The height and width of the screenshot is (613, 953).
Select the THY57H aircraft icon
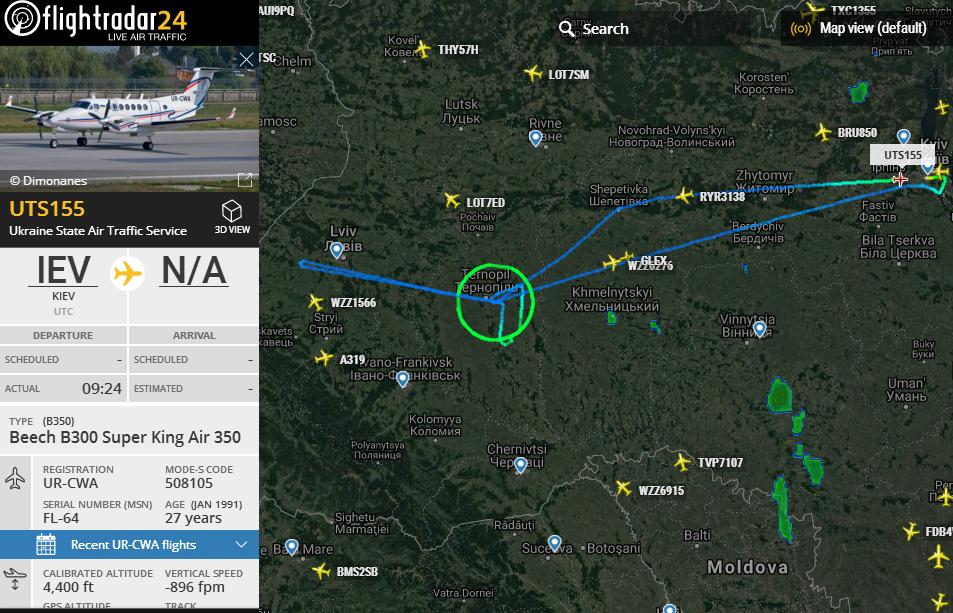click(423, 49)
